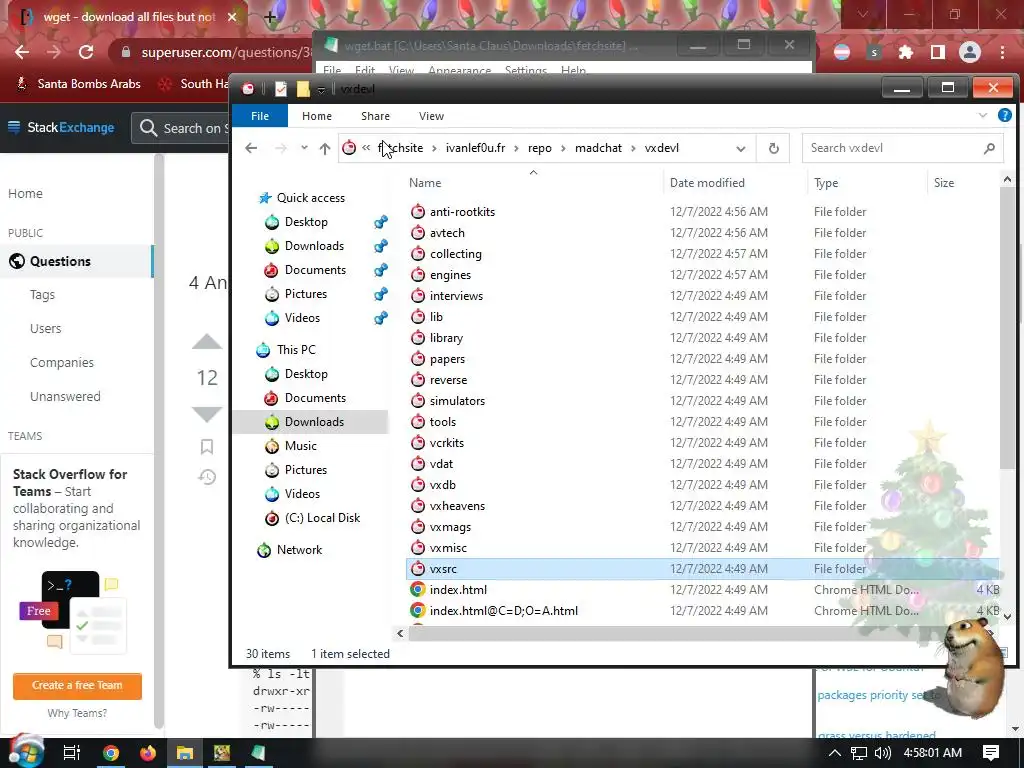Refresh the vxdevl folder view
This screenshot has width=1024, height=768.
click(x=773, y=148)
